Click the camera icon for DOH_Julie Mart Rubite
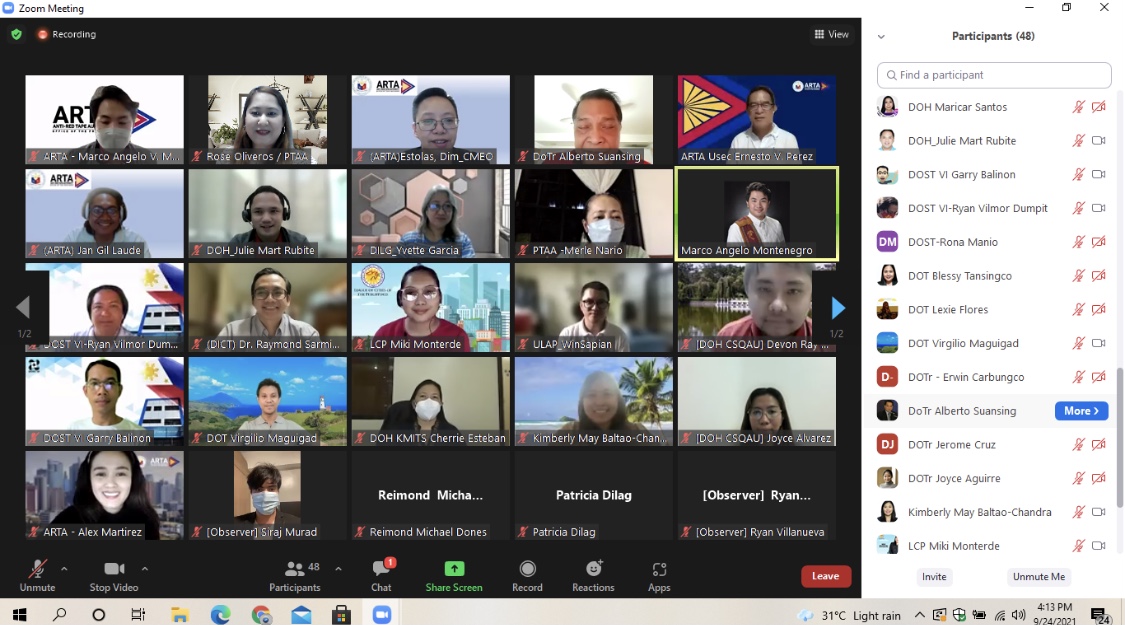This screenshot has height=625, width=1125. click(x=1098, y=141)
